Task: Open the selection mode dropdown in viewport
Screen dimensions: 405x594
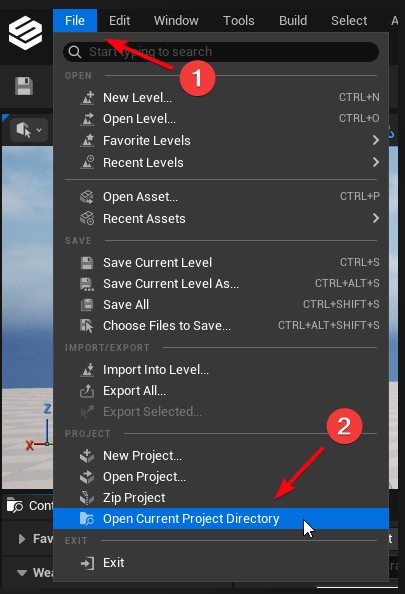Action: 29,130
